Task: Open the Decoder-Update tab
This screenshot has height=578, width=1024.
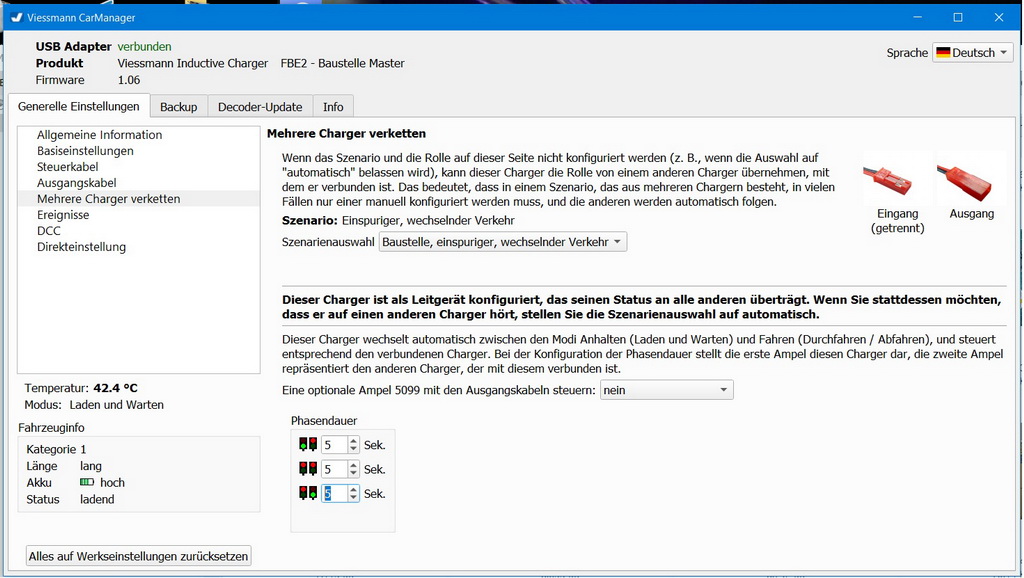Action: click(260, 107)
